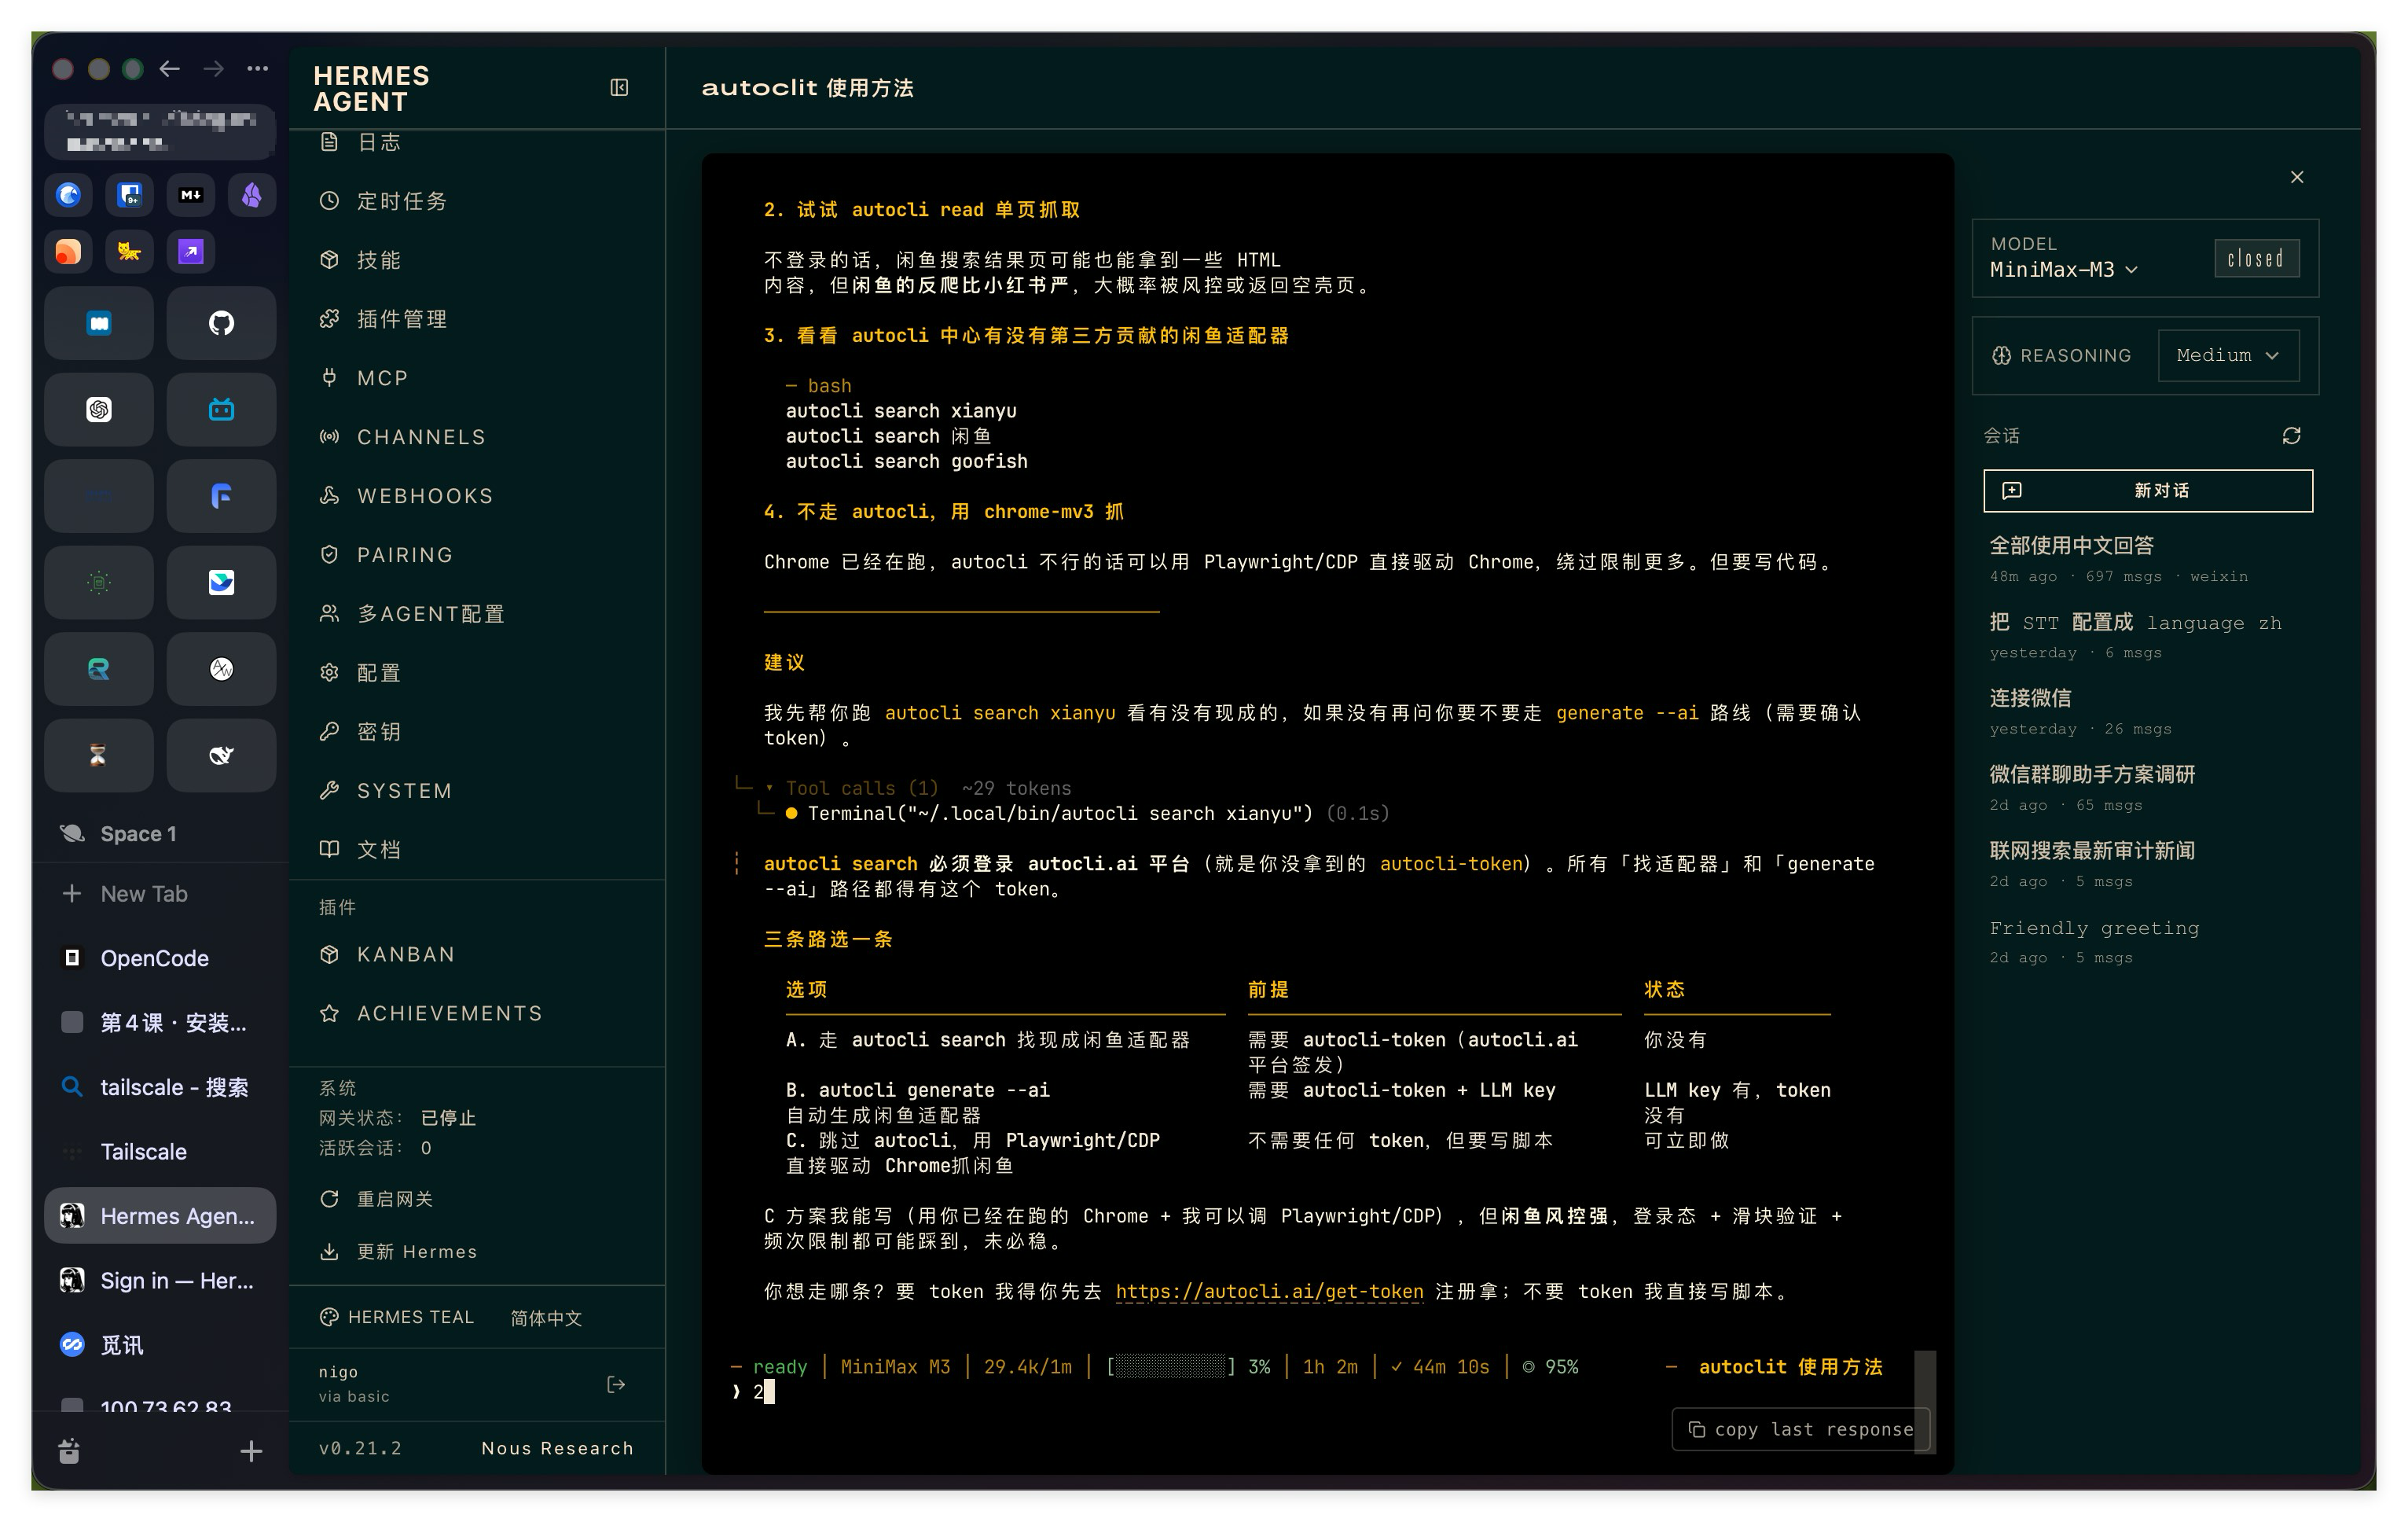2408x1522 pixels.
Task: Click the KANBAN plugin cube icon
Action: click(329, 954)
